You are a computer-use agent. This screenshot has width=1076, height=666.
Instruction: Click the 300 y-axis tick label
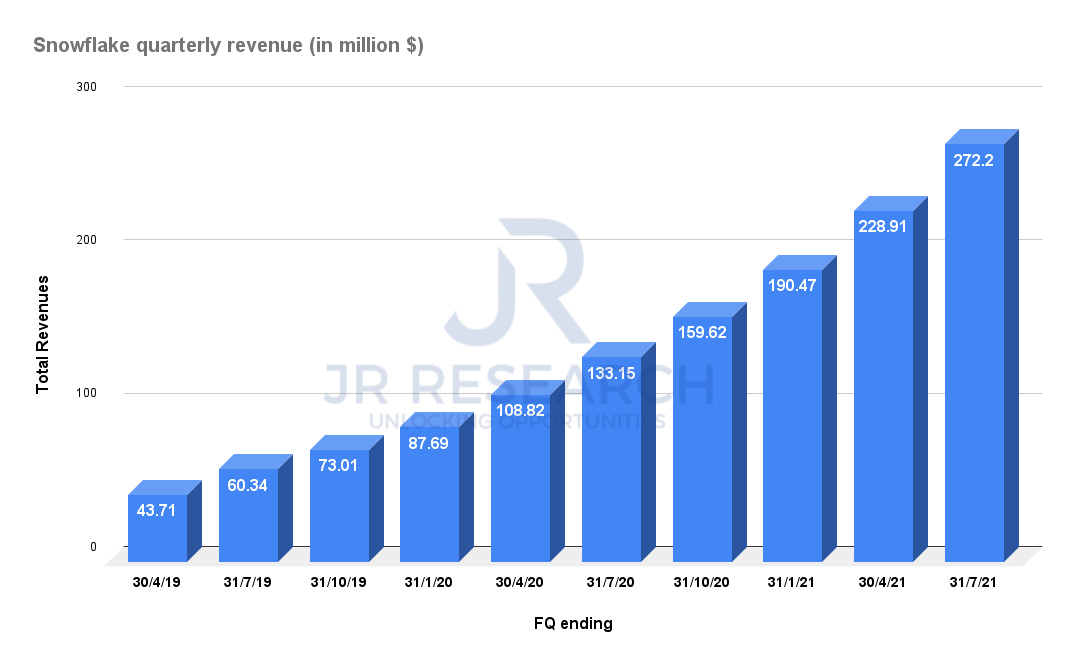point(86,87)
